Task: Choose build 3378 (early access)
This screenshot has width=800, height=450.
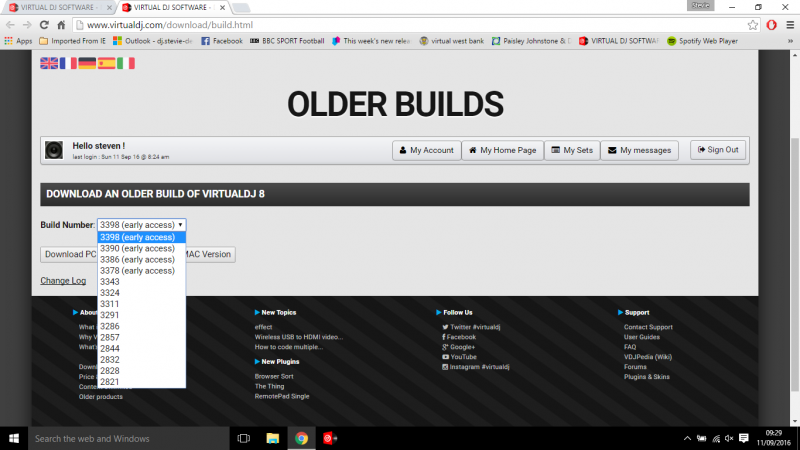Action: click(x=142, y=271)
